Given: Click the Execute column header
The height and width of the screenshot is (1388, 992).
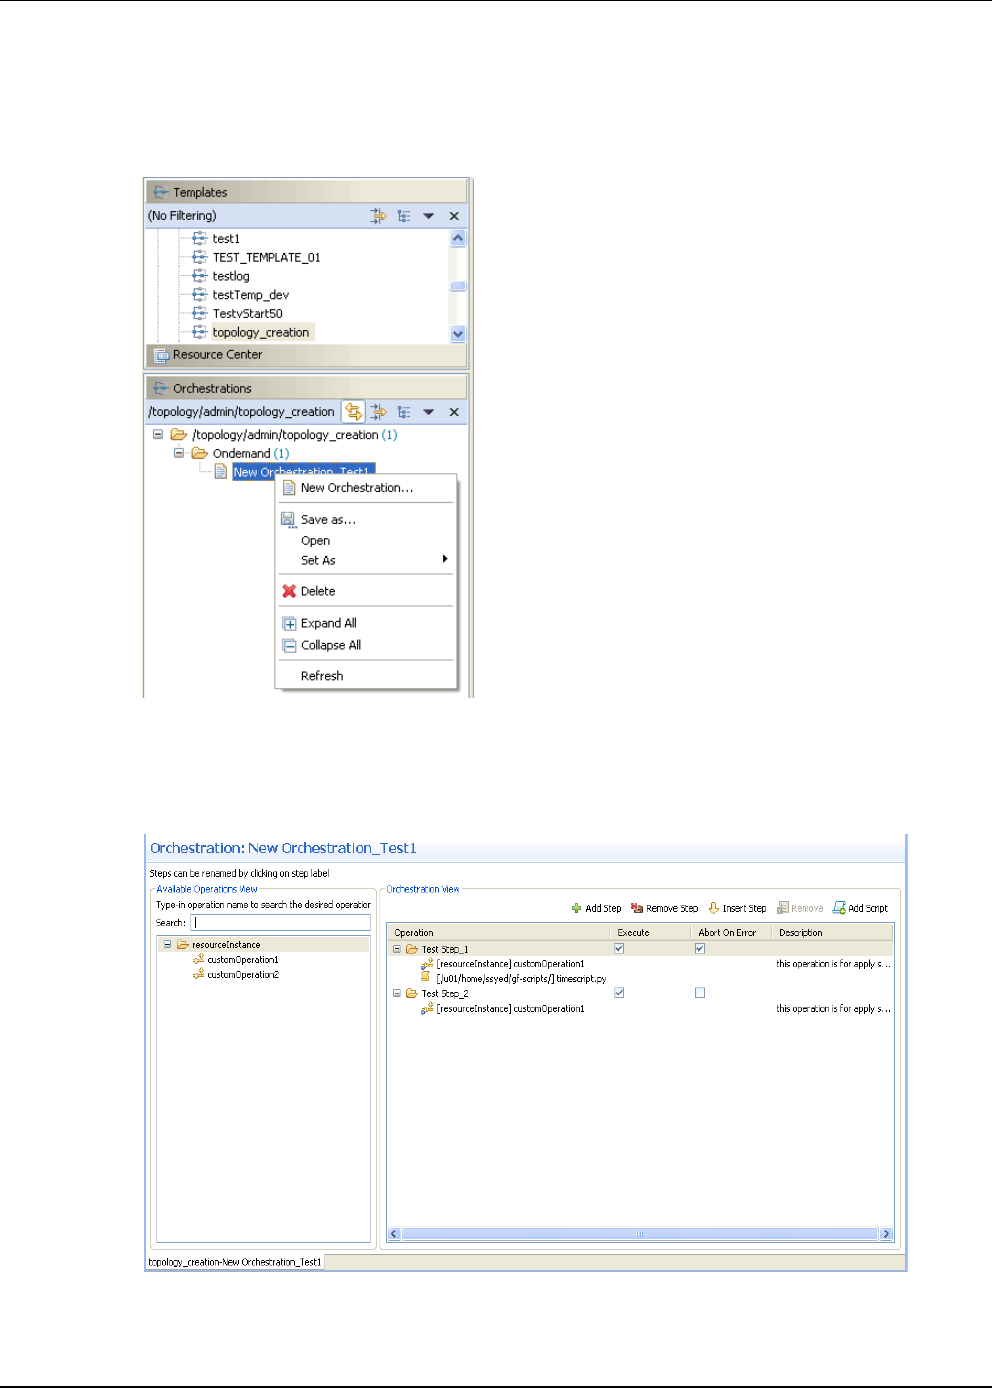Looking at the screenshot, I should click(650, 932).
